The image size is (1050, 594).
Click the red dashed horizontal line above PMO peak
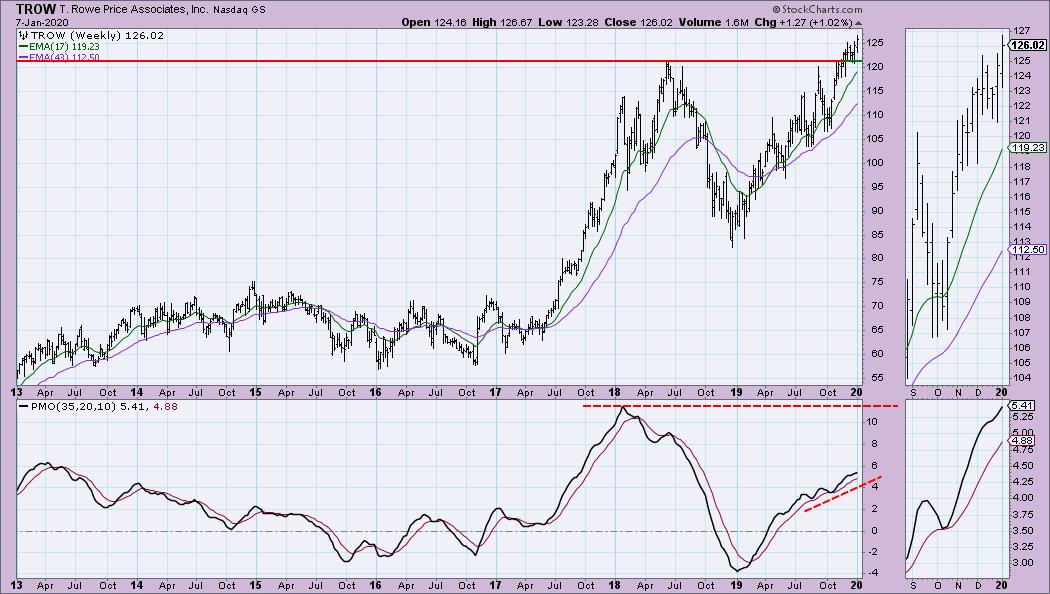[741, 406]
